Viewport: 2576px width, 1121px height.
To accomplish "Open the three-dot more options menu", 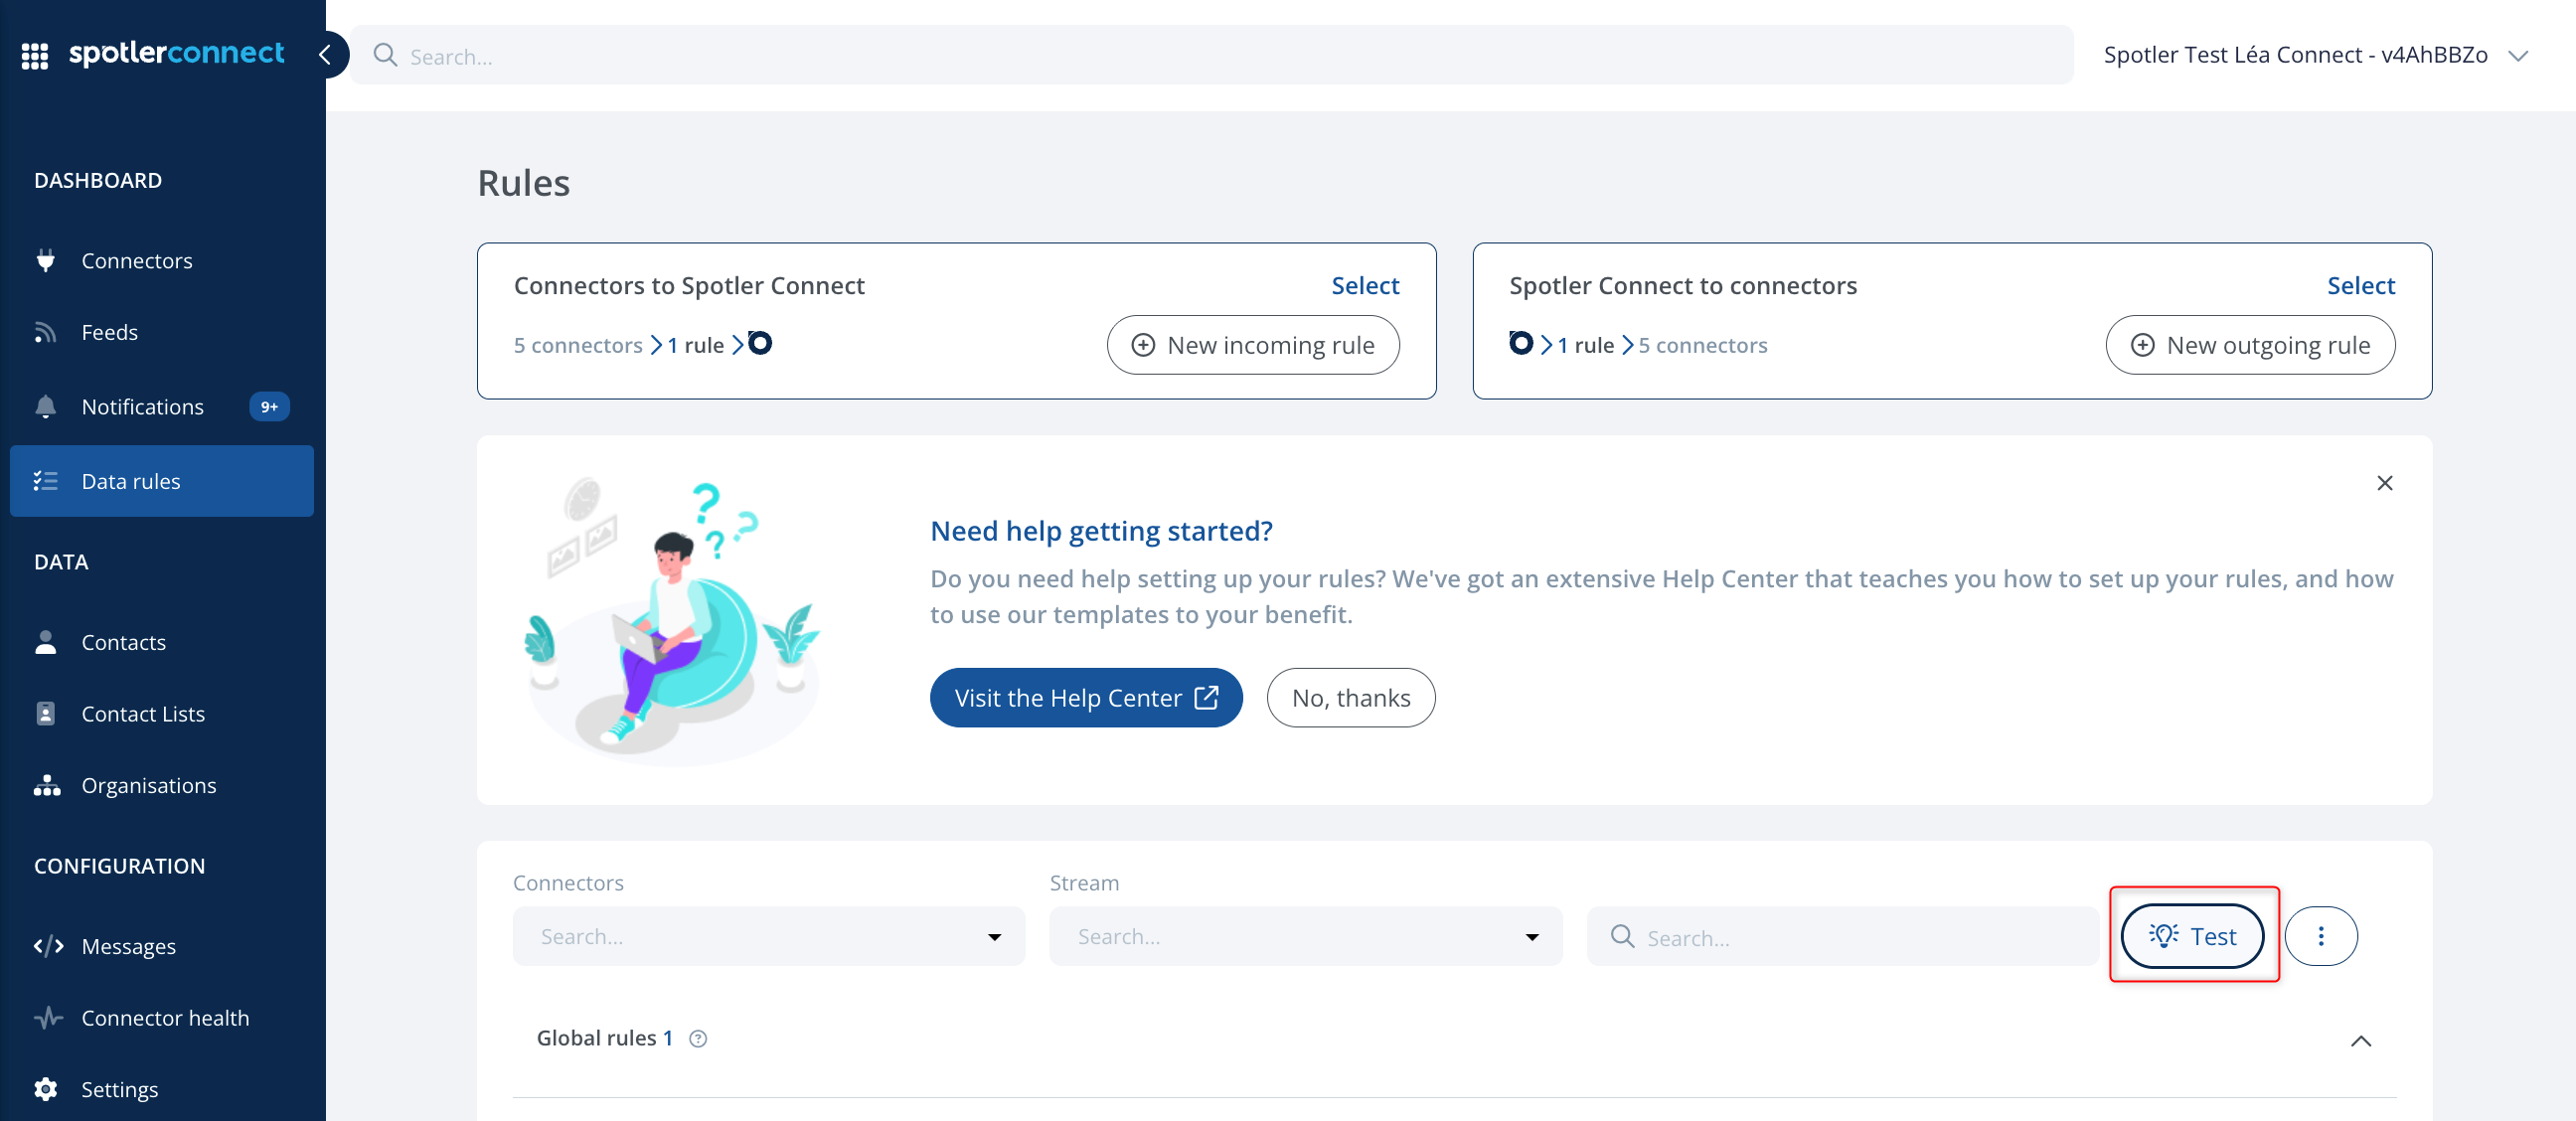I will point(2321,936).
